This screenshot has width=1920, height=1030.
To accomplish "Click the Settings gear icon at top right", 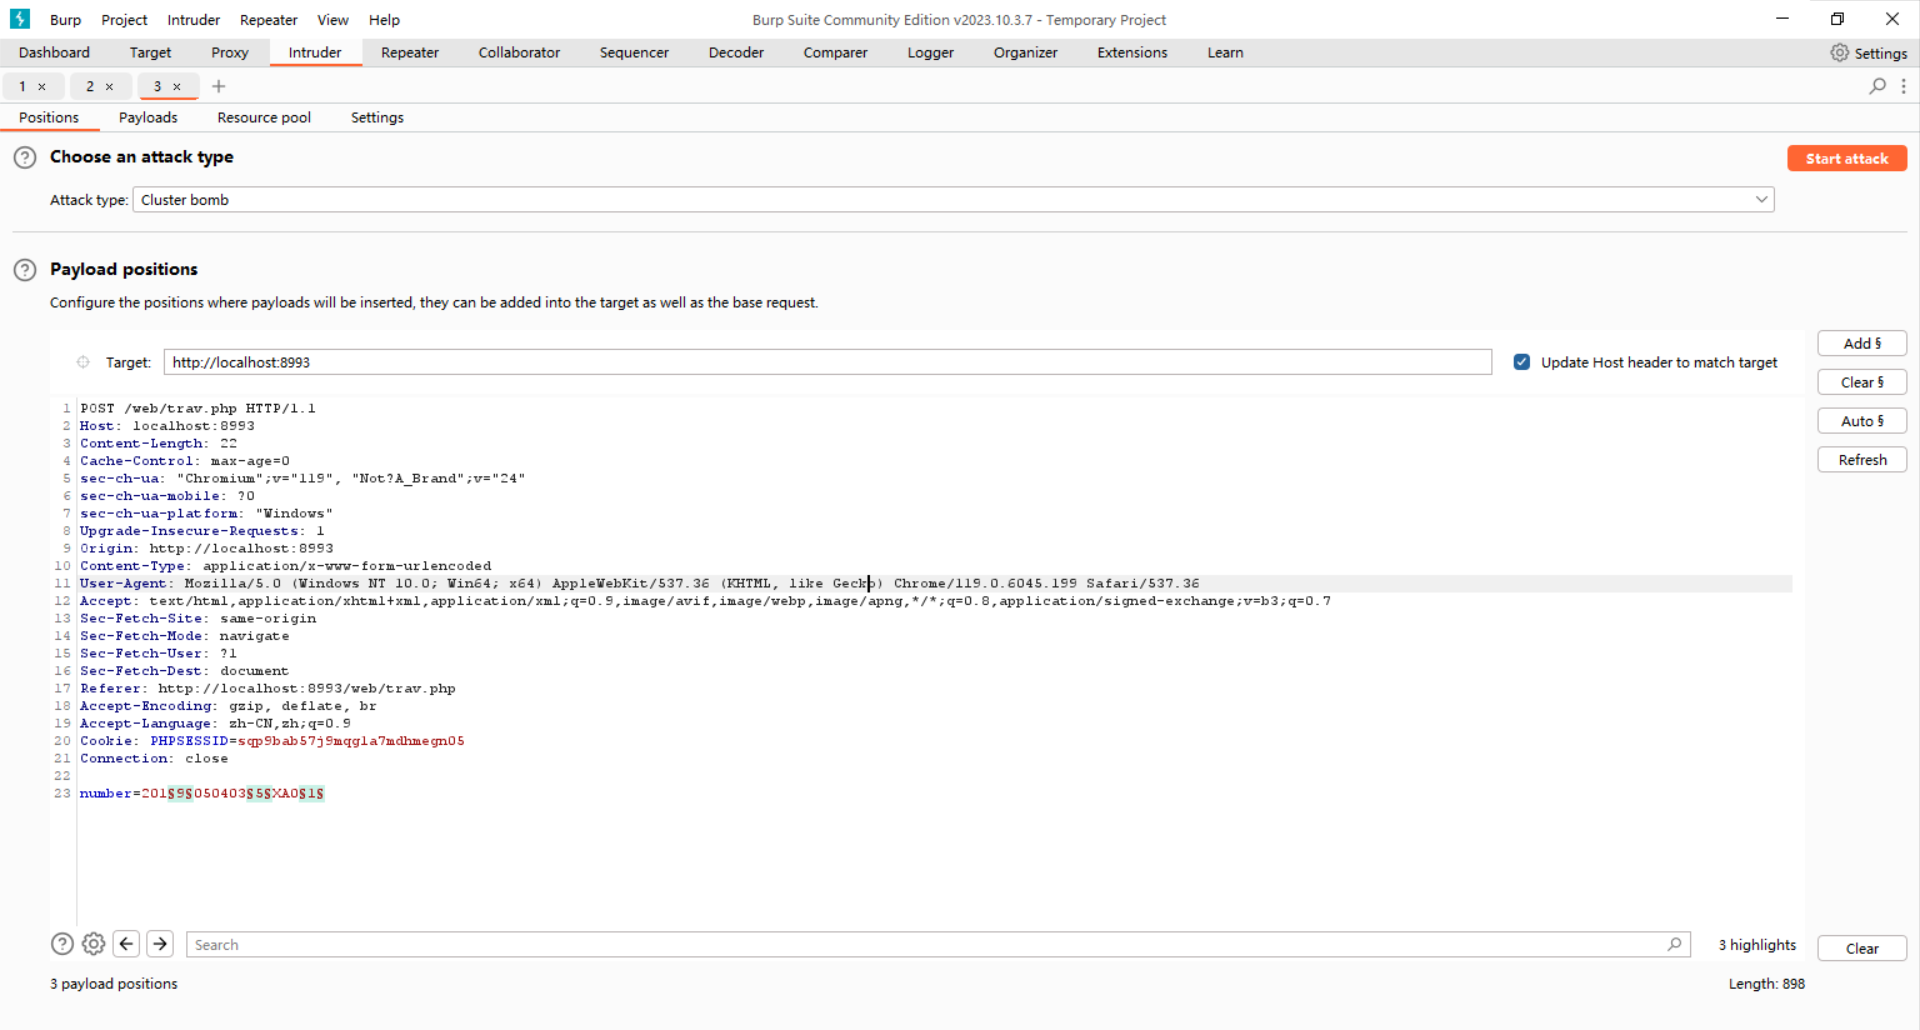I will [x=1839, y=53].
